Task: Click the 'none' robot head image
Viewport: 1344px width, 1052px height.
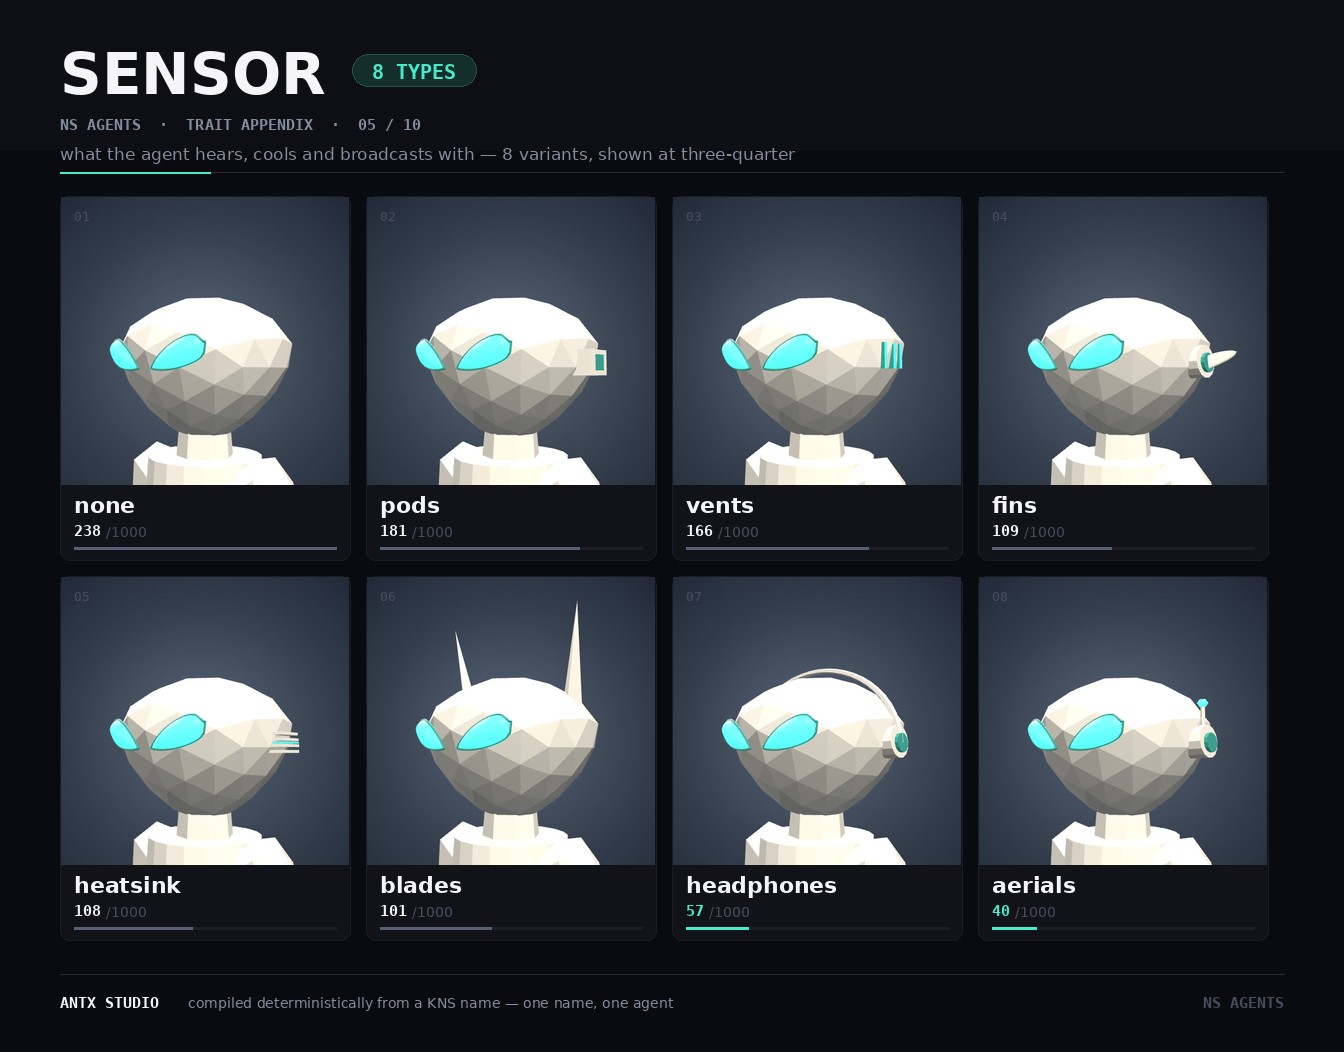Action: pos(205,341)
